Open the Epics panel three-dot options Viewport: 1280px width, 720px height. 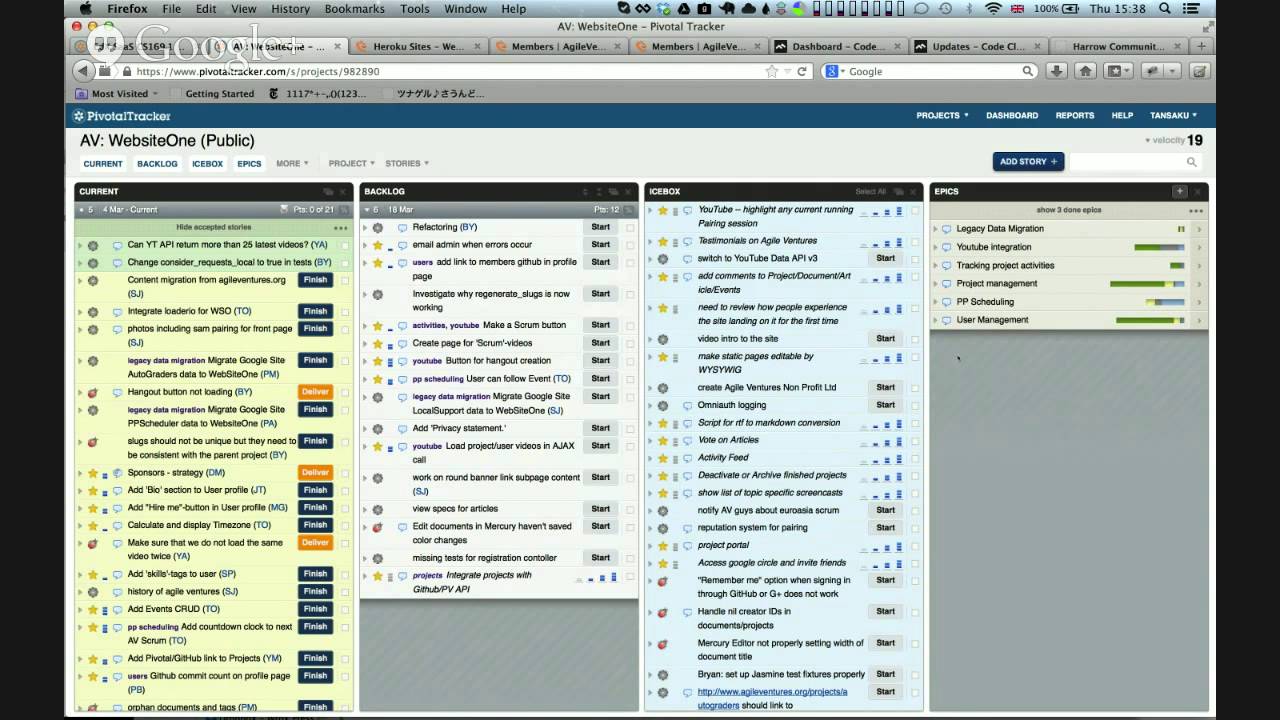(x=1195, y=210)
